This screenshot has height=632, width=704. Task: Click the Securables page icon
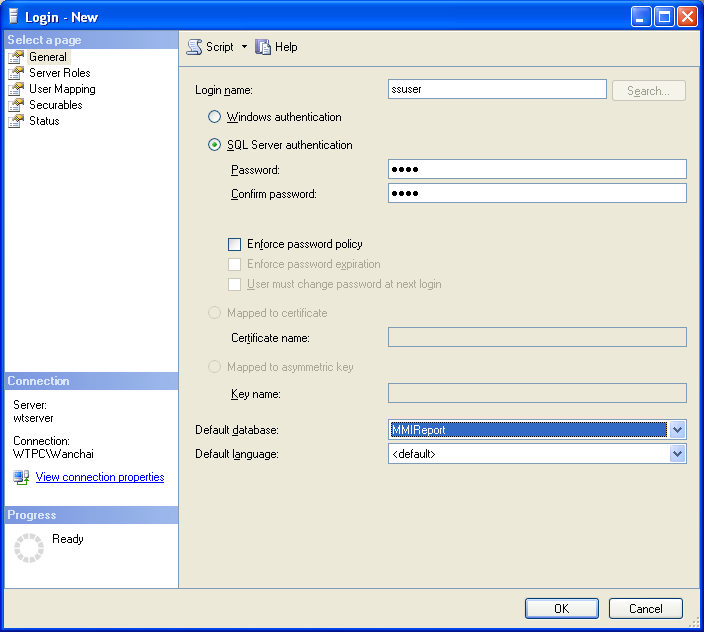pos(16,105)
